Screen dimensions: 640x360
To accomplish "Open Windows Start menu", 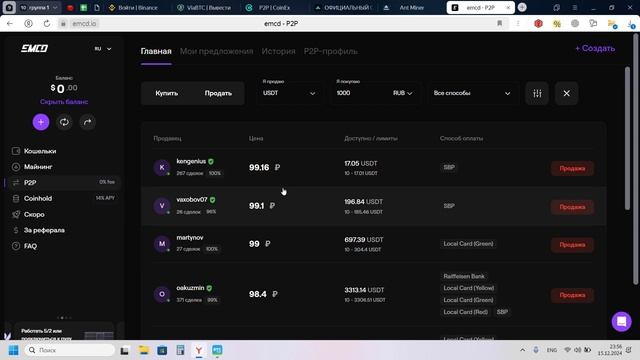I will point(13,350).
